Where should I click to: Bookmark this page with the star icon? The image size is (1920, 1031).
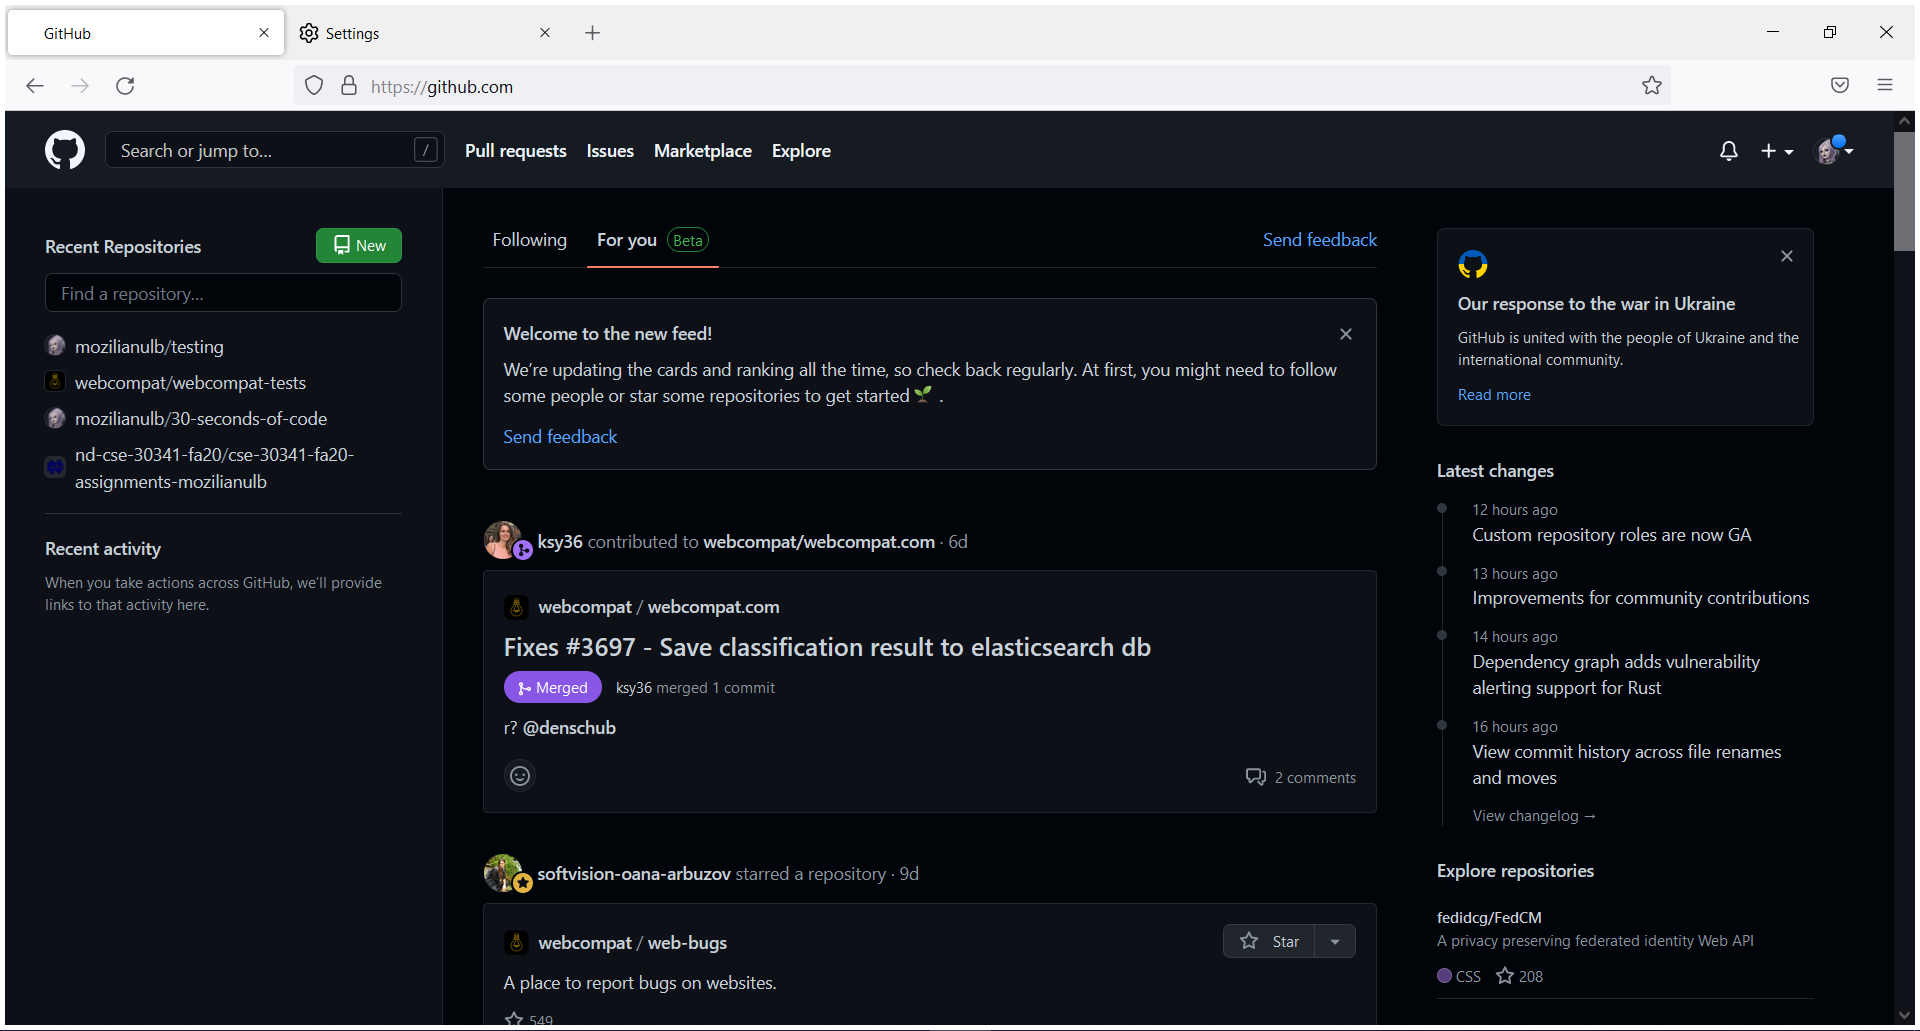[1652, 86]
